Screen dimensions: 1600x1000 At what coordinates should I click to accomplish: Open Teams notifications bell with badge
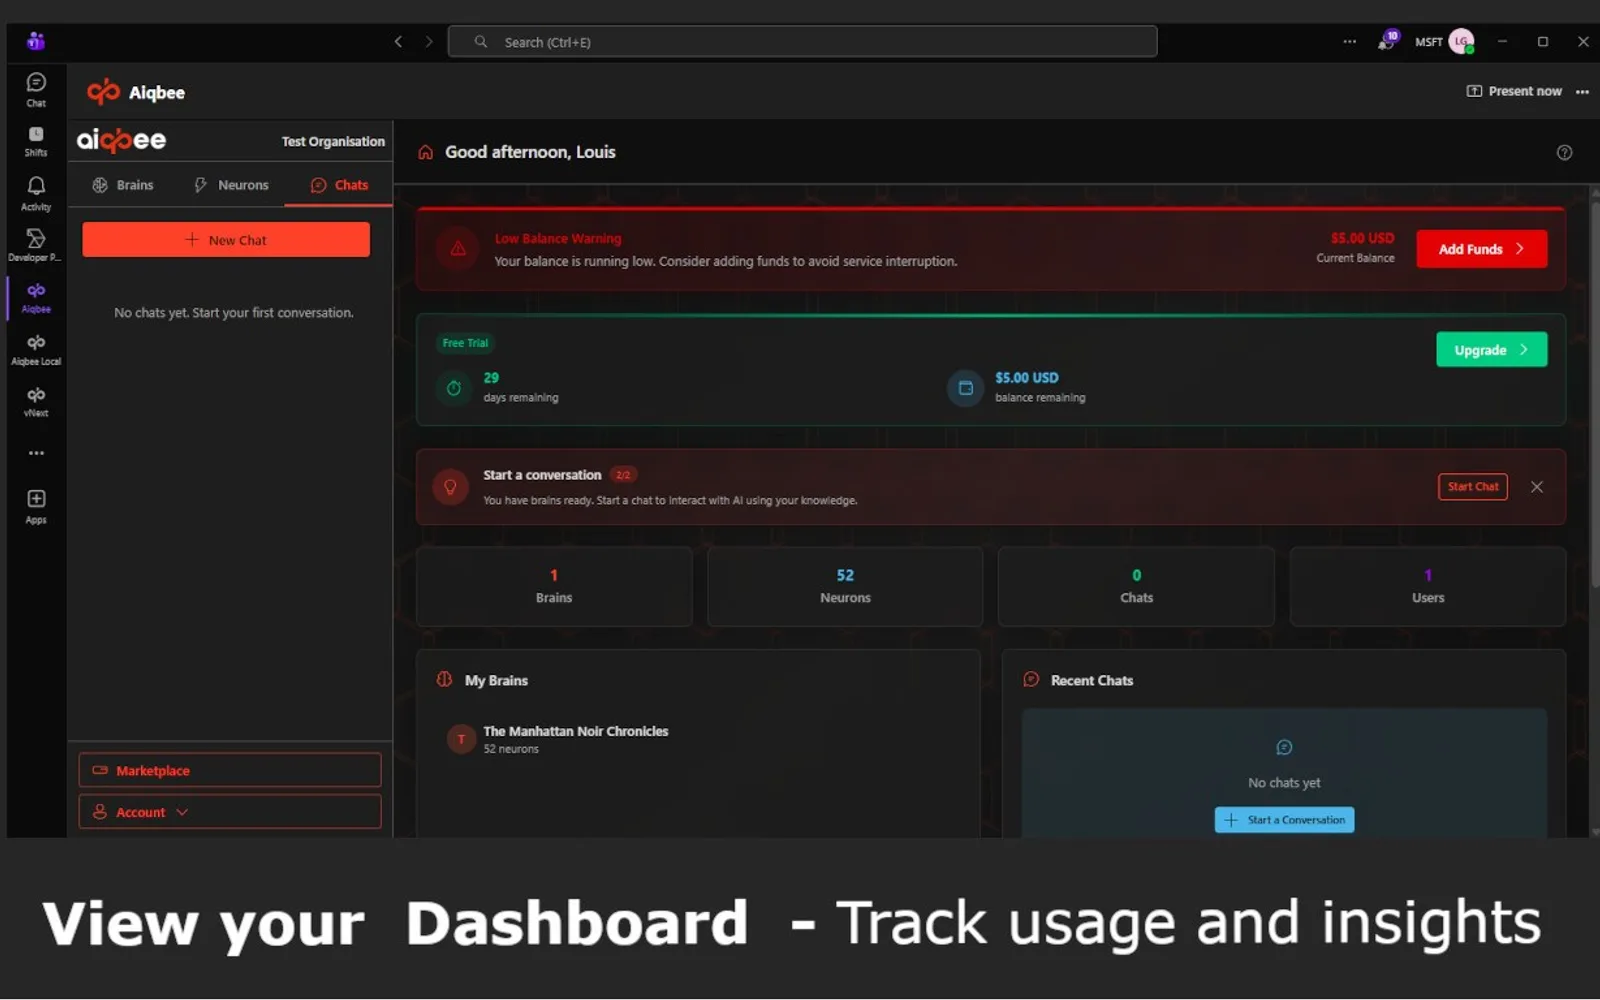click(x=1386, y=42)
